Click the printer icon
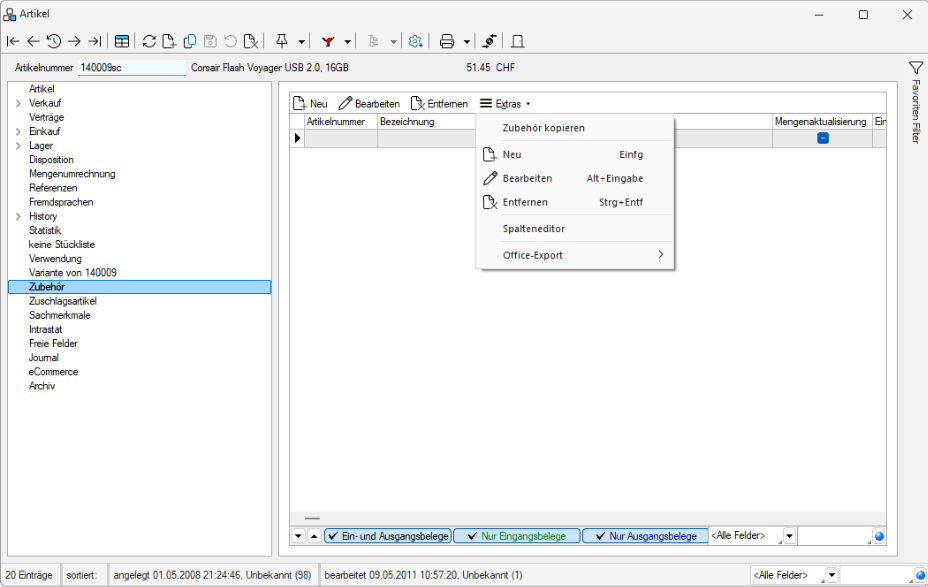 pos(447,41)
